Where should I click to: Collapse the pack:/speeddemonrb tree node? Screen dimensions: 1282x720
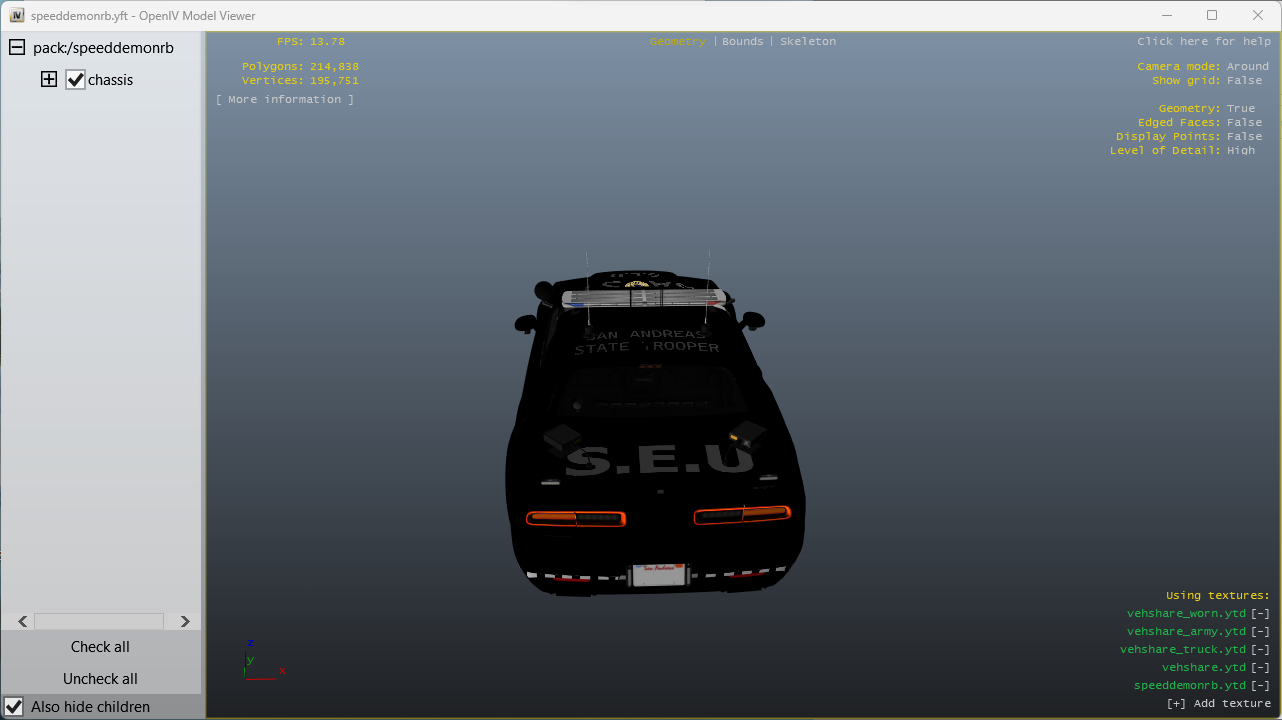click(x=17, y=48)
